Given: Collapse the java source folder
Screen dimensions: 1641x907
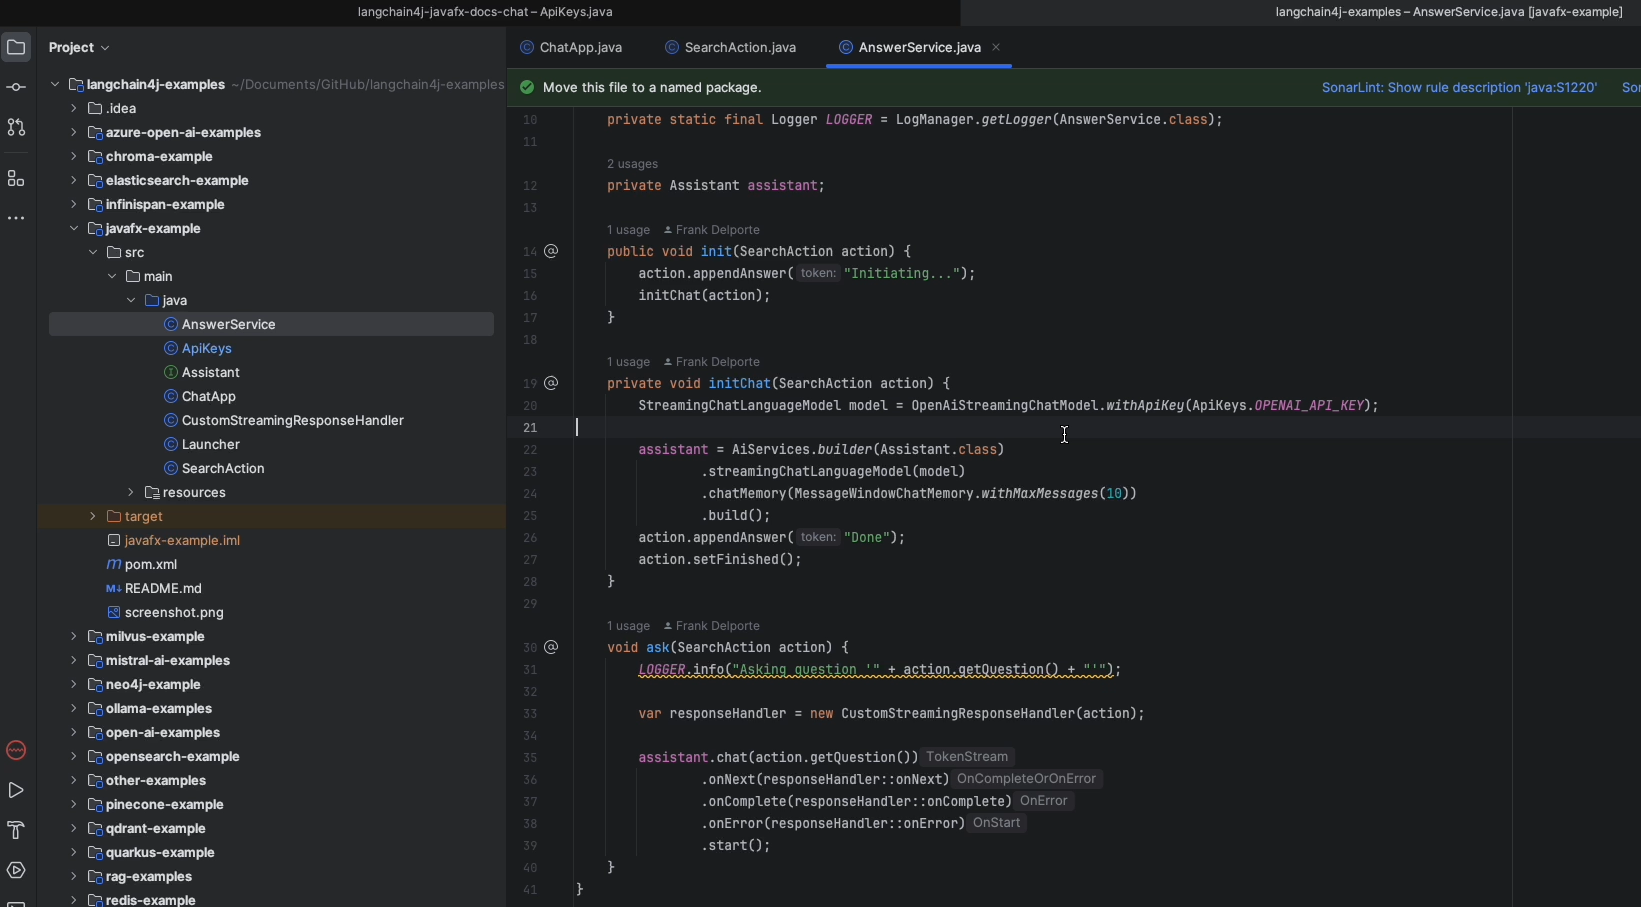Looking at the screenshot, I should (x=131, y=300).
